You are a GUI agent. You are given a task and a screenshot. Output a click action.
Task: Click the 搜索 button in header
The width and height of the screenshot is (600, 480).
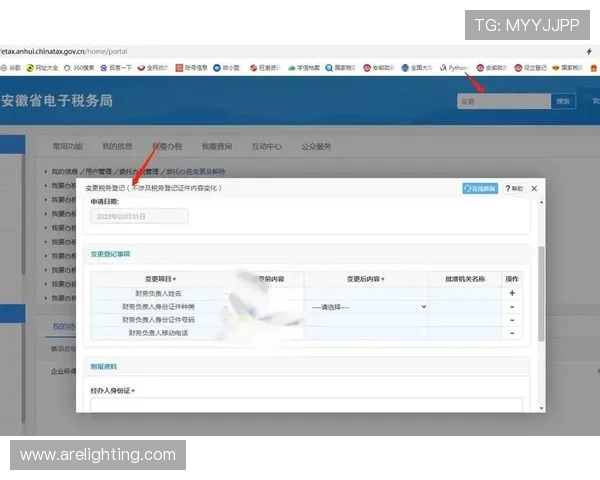point(564,101)
